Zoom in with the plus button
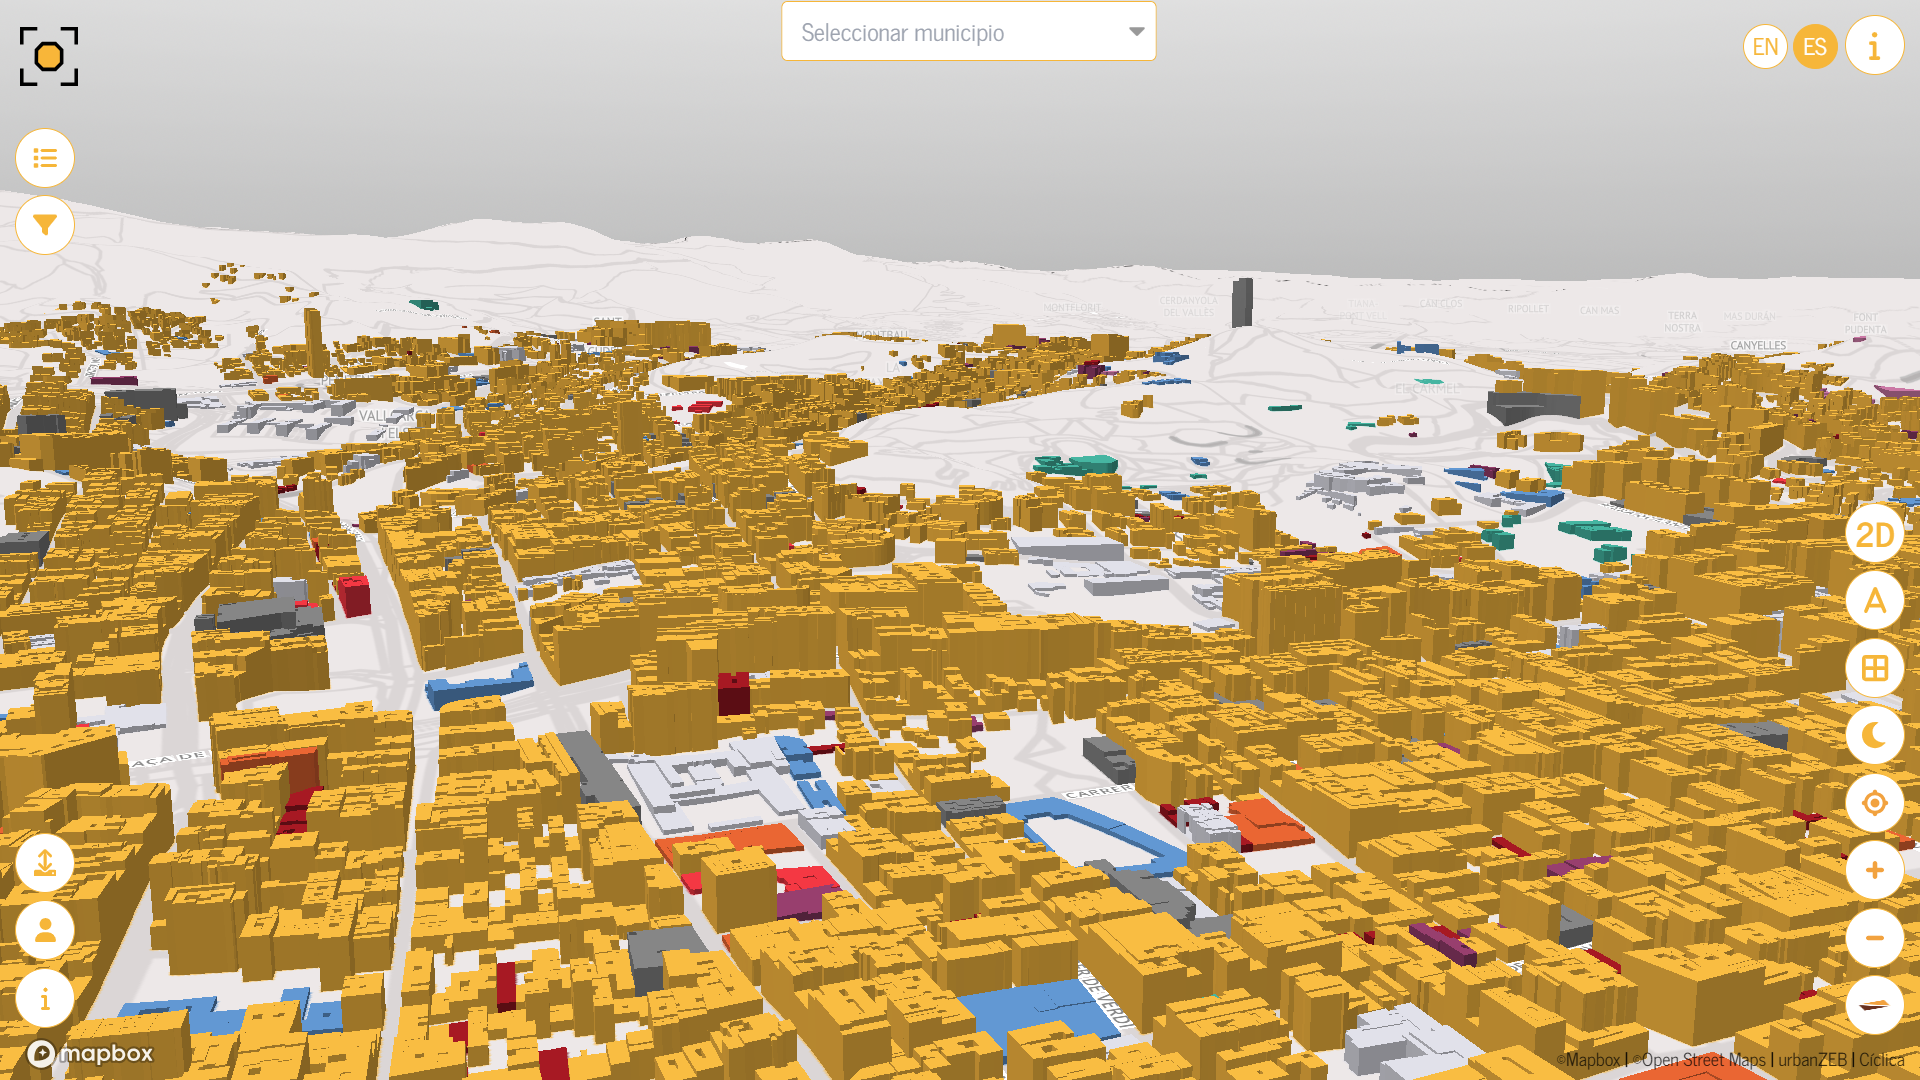Screen dimensions: 1920x1080 pyautogui.click(x=1875, y=870)
